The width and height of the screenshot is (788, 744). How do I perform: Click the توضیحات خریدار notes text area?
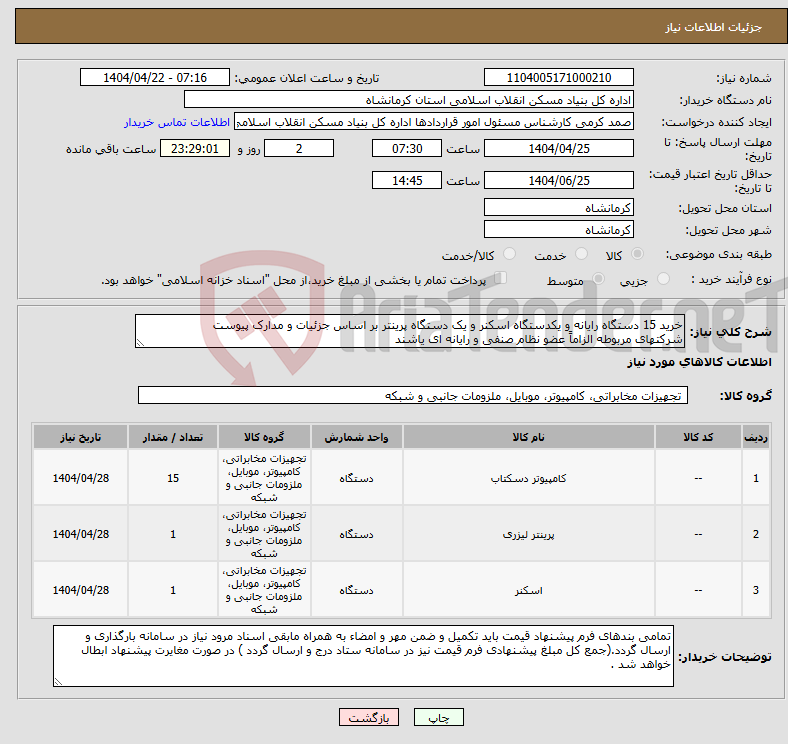(x=363, y=656)
